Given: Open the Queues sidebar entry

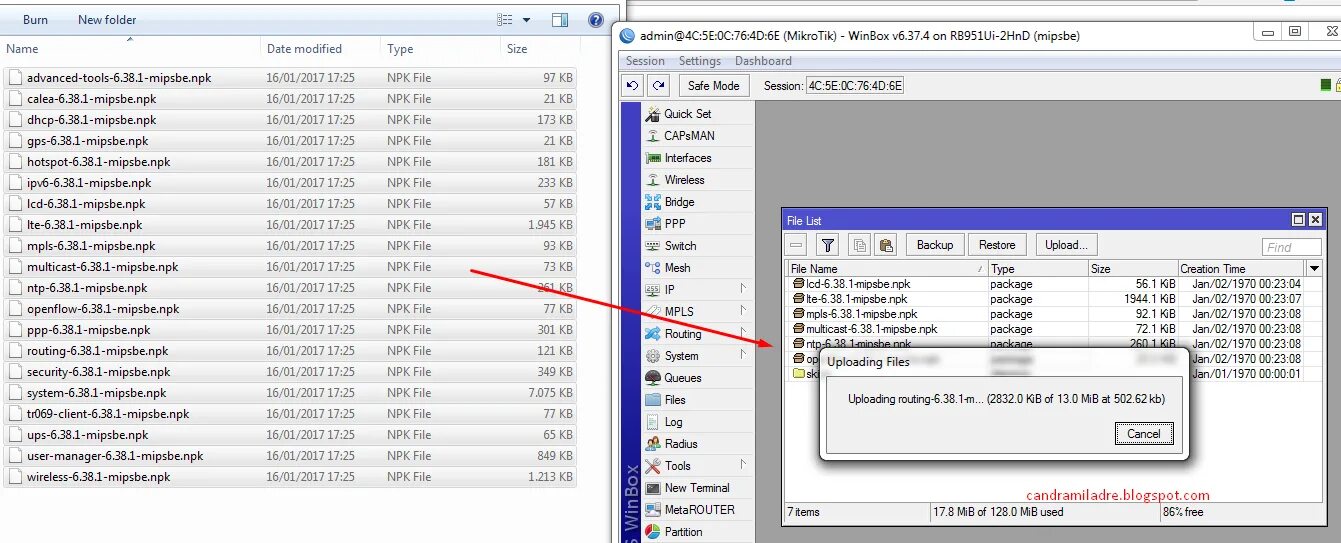Looking at the screenshot, I should 683,378.
